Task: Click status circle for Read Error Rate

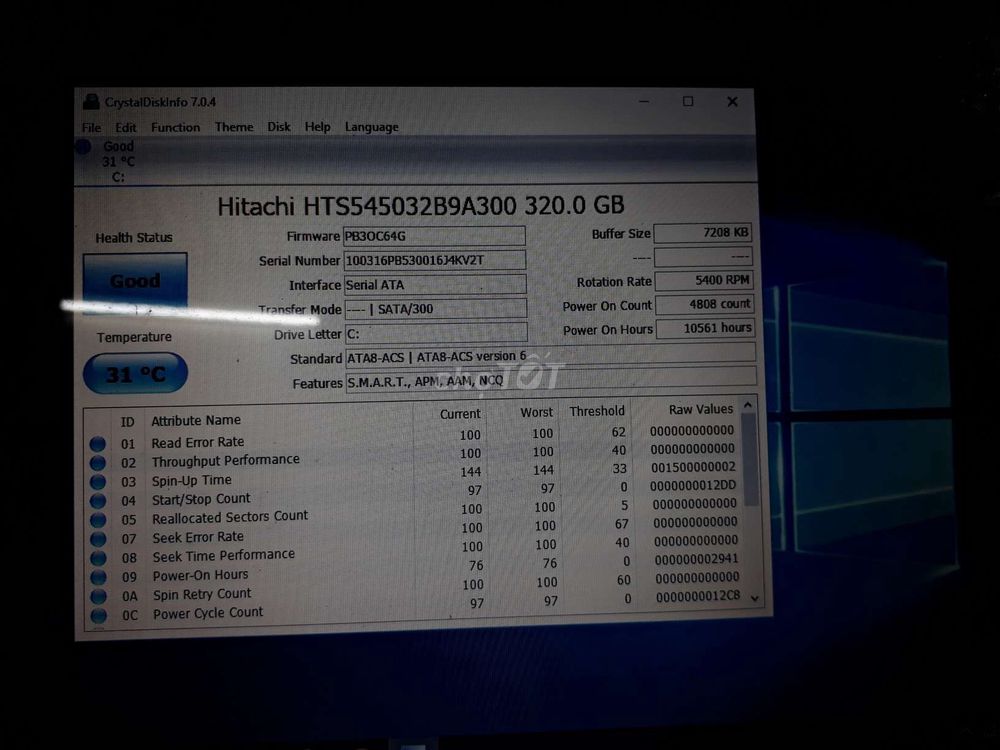Action: pos(98,443)
